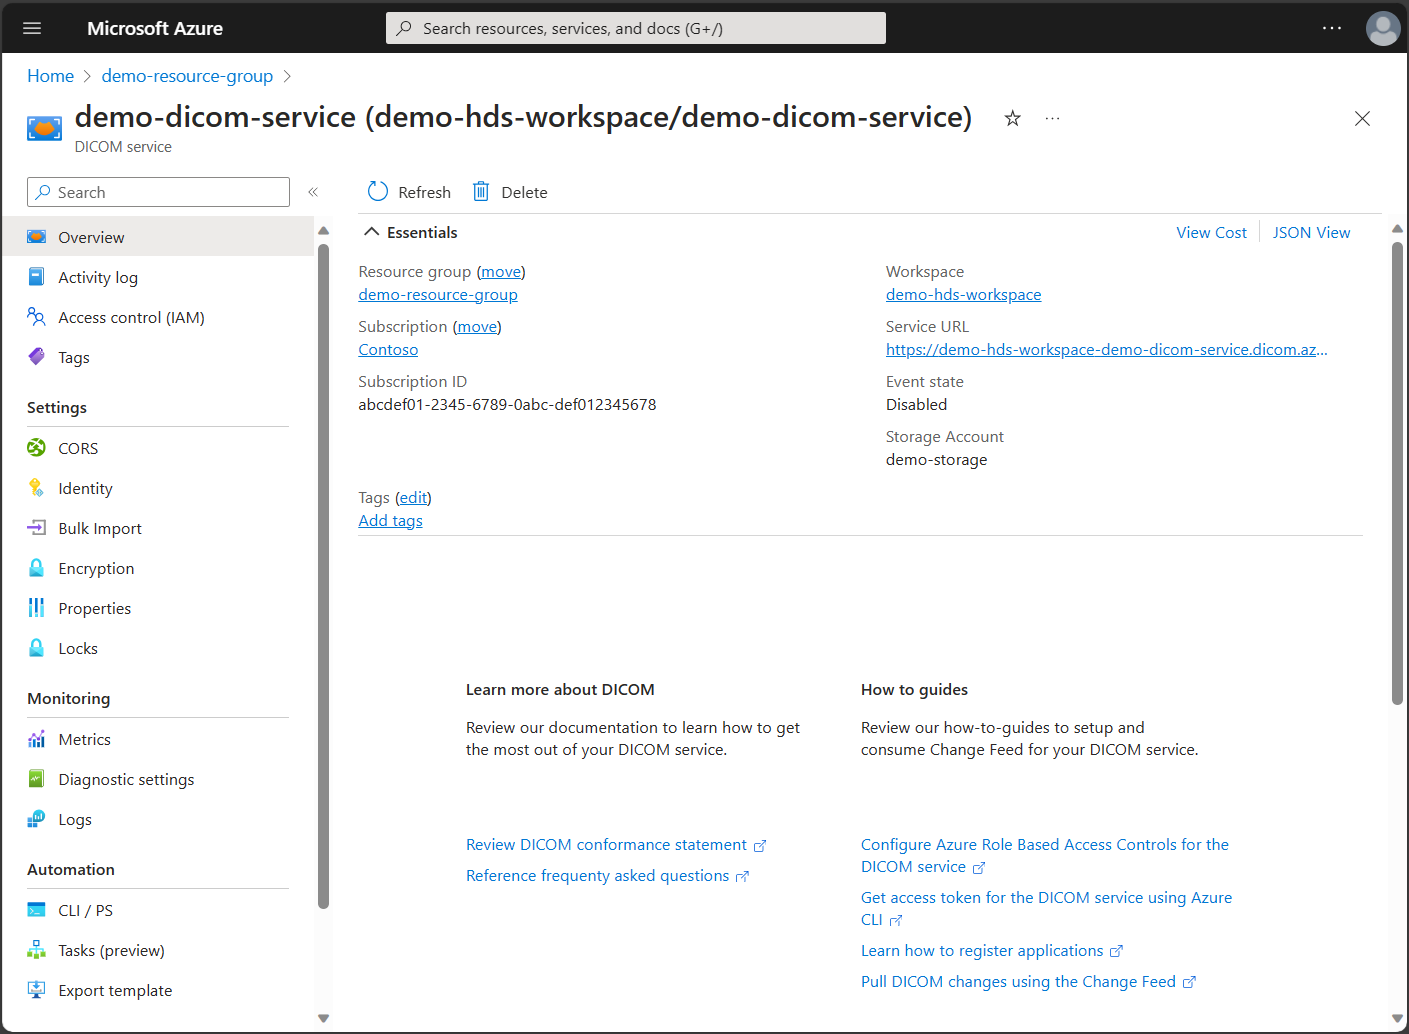The image size is (1409, 1034).
Task: Click the Metrics chart icon
Action: (36, 738)
